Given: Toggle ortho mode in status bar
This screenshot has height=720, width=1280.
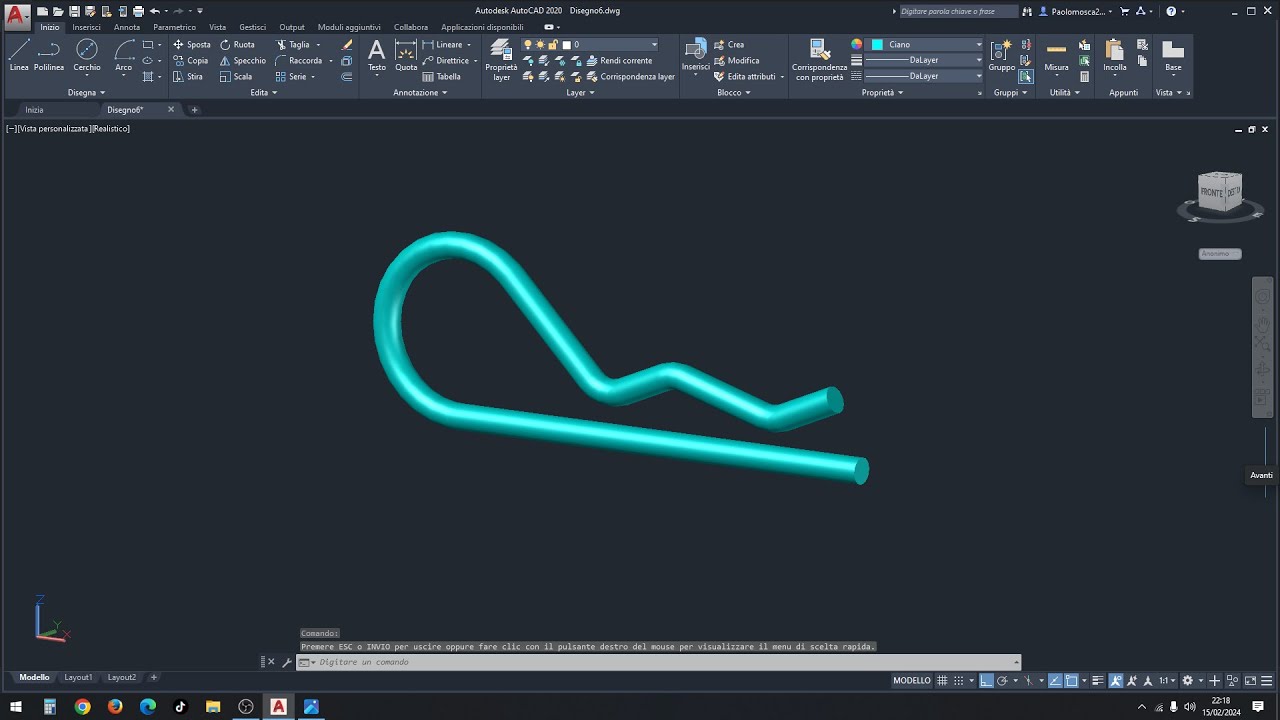Looking at the screenshot, I should tap(986, 681).
